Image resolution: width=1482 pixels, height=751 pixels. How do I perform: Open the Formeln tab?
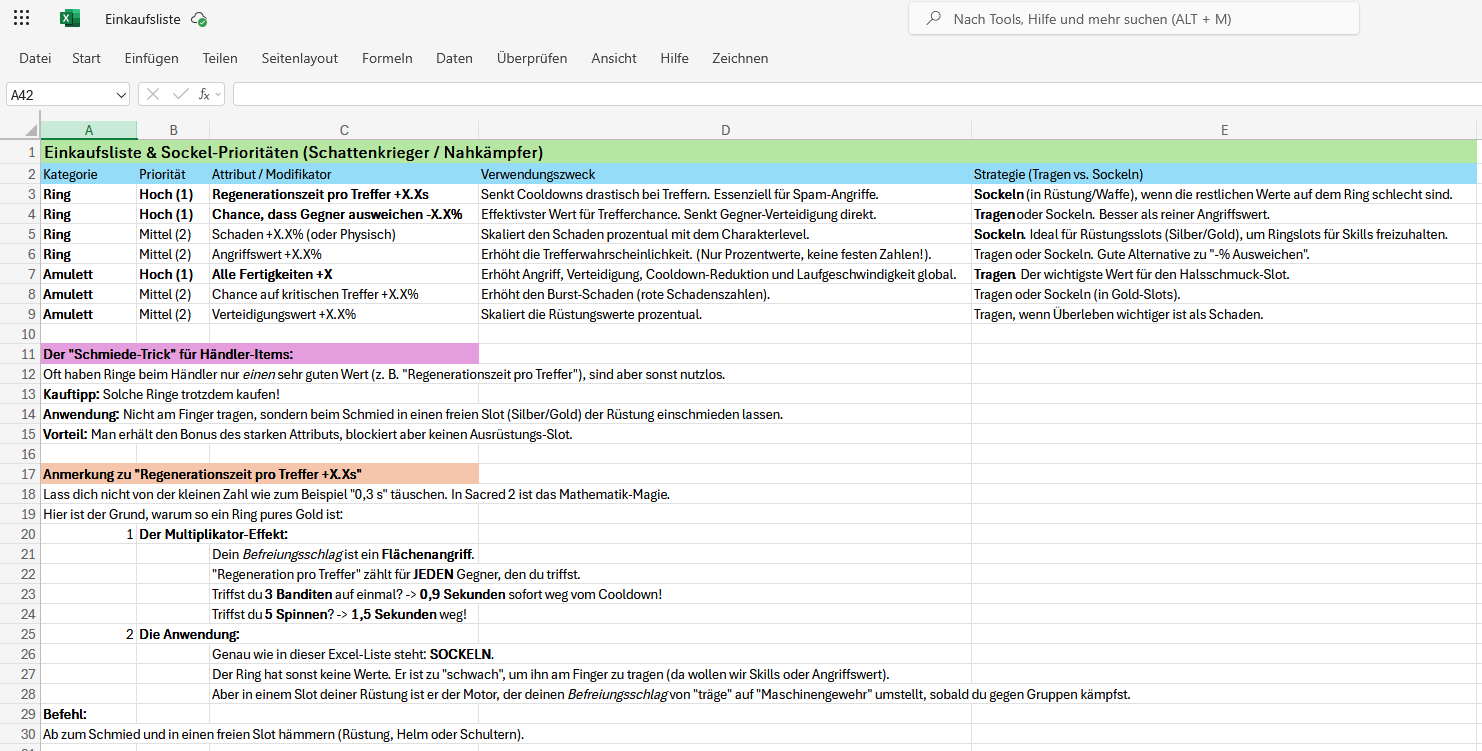click(x=387, y=58)
